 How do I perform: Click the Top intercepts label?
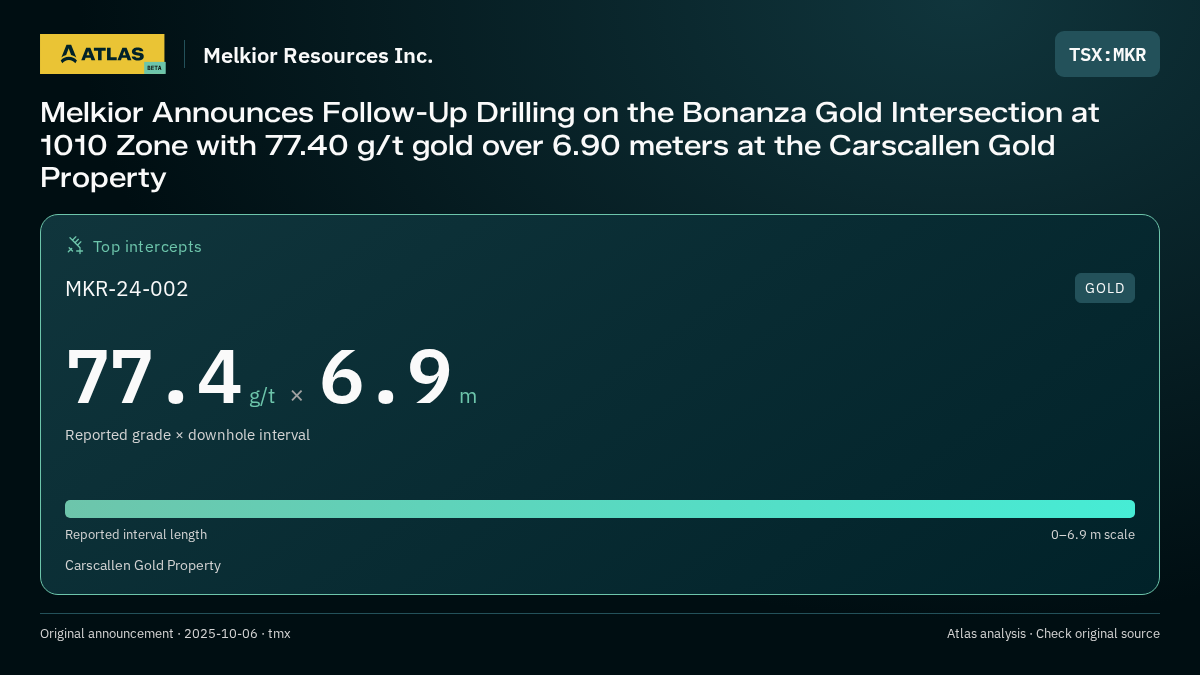pyautogui.click(x=147, y=246)
